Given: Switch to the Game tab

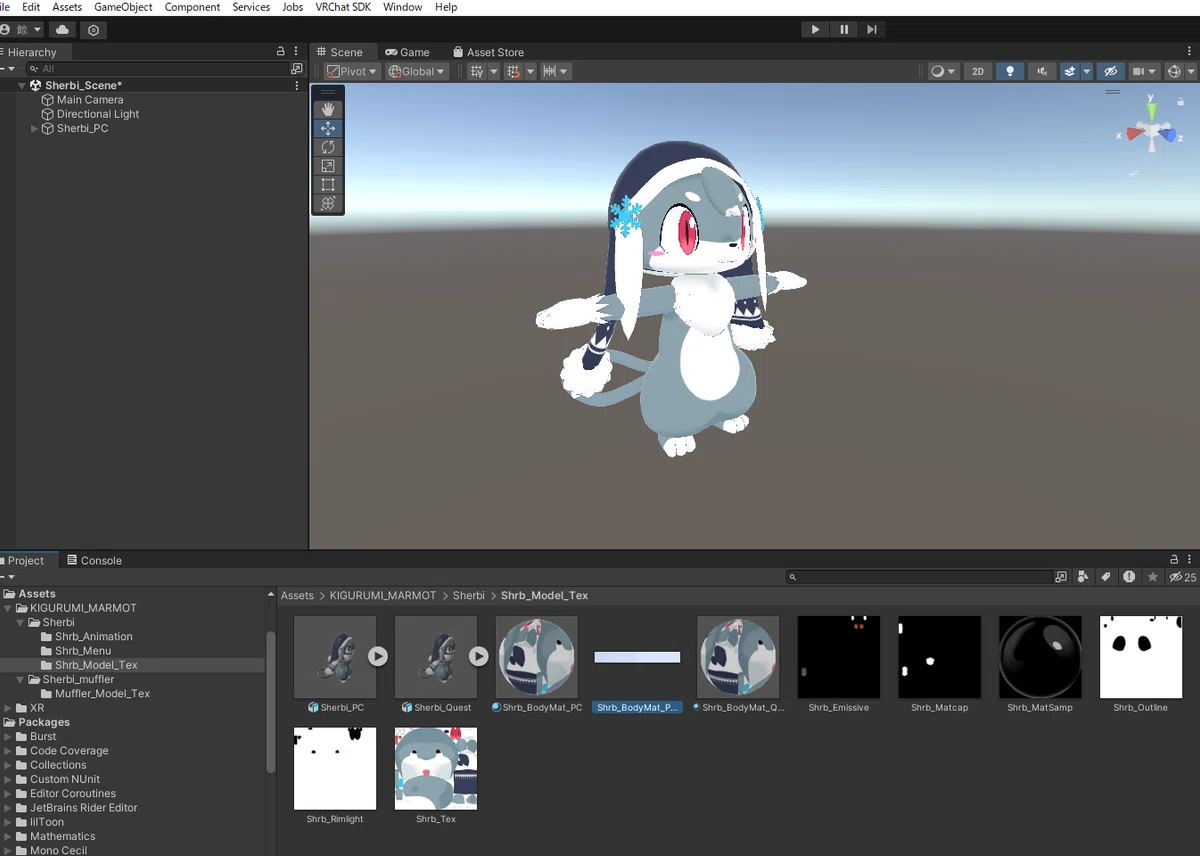Looking at the screenshot, I should pos(408,52).
